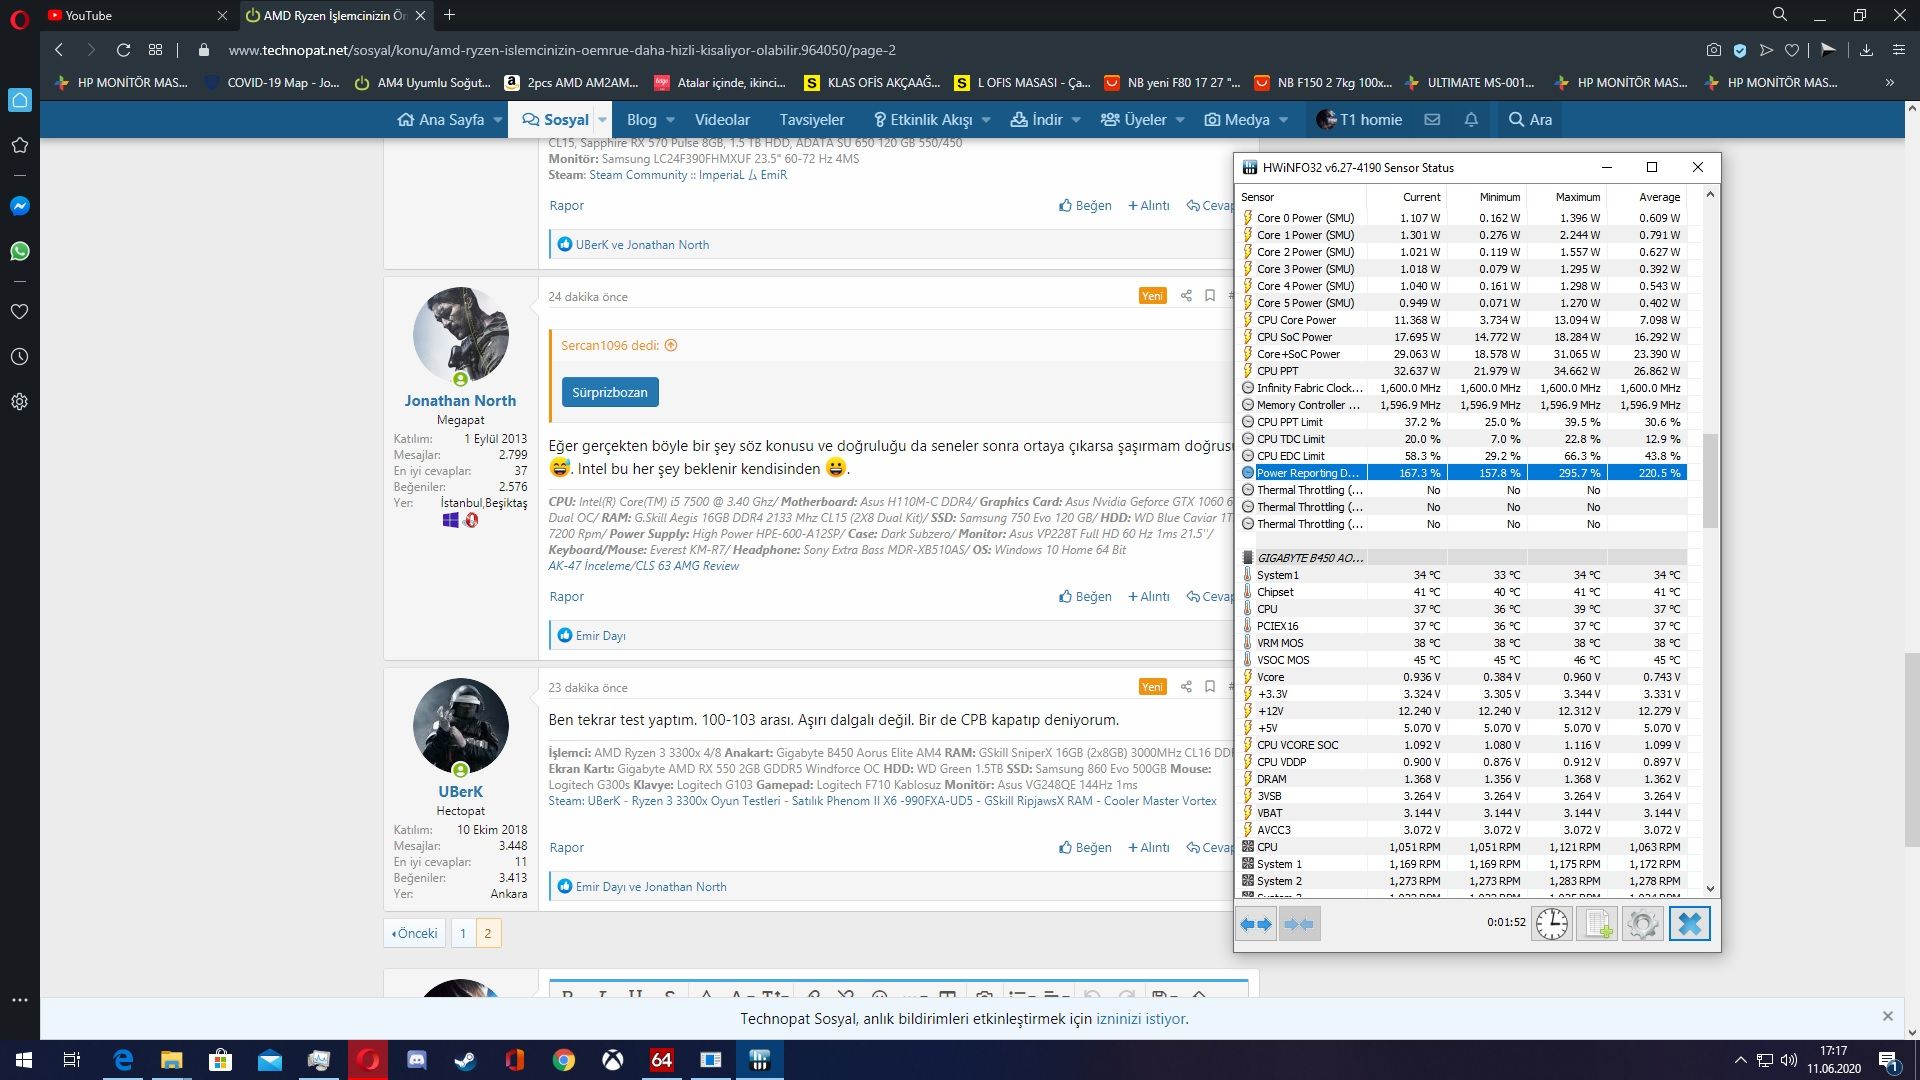Expand the Sosyal menu dropdown arrow
1920x1080 pixels.
pyautogui.click(x=603, y=120)
